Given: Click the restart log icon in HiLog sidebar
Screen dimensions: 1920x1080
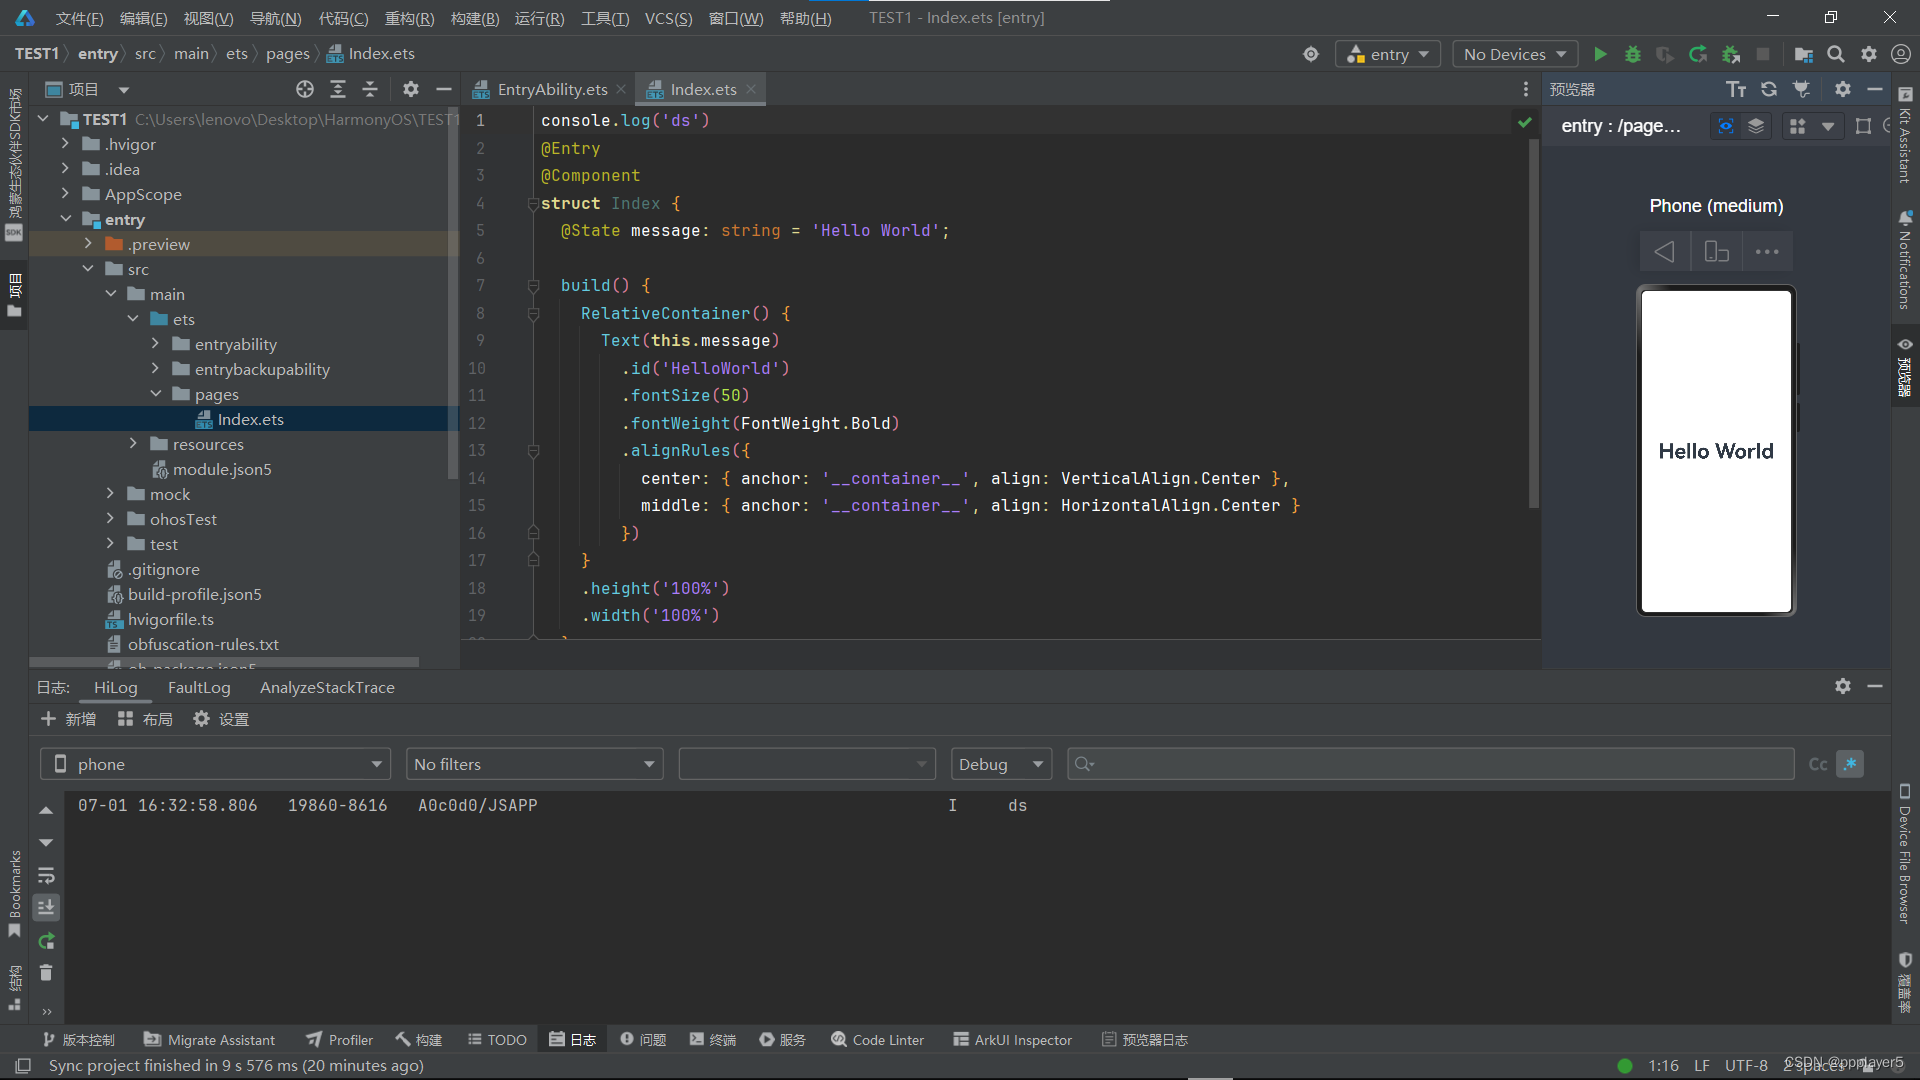Looking at the screenshot, I should coord(46,941).
